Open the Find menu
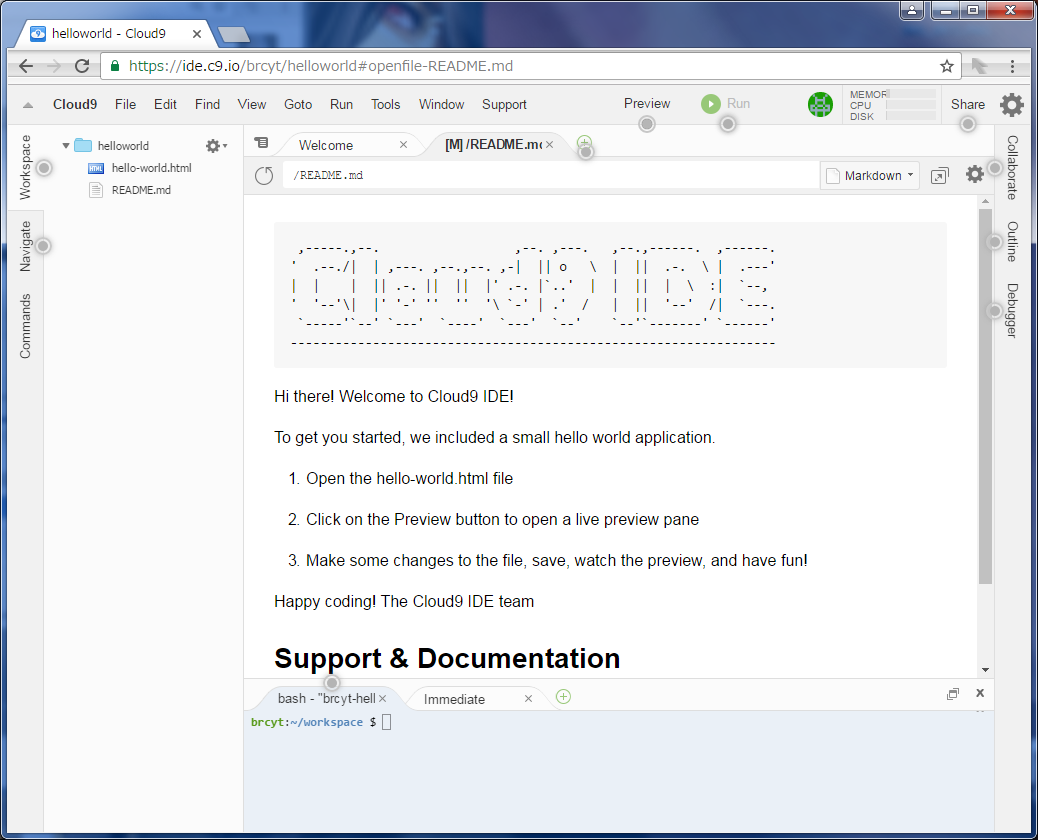The height and width of the screenshot is (840, 1038). [207, 105]
